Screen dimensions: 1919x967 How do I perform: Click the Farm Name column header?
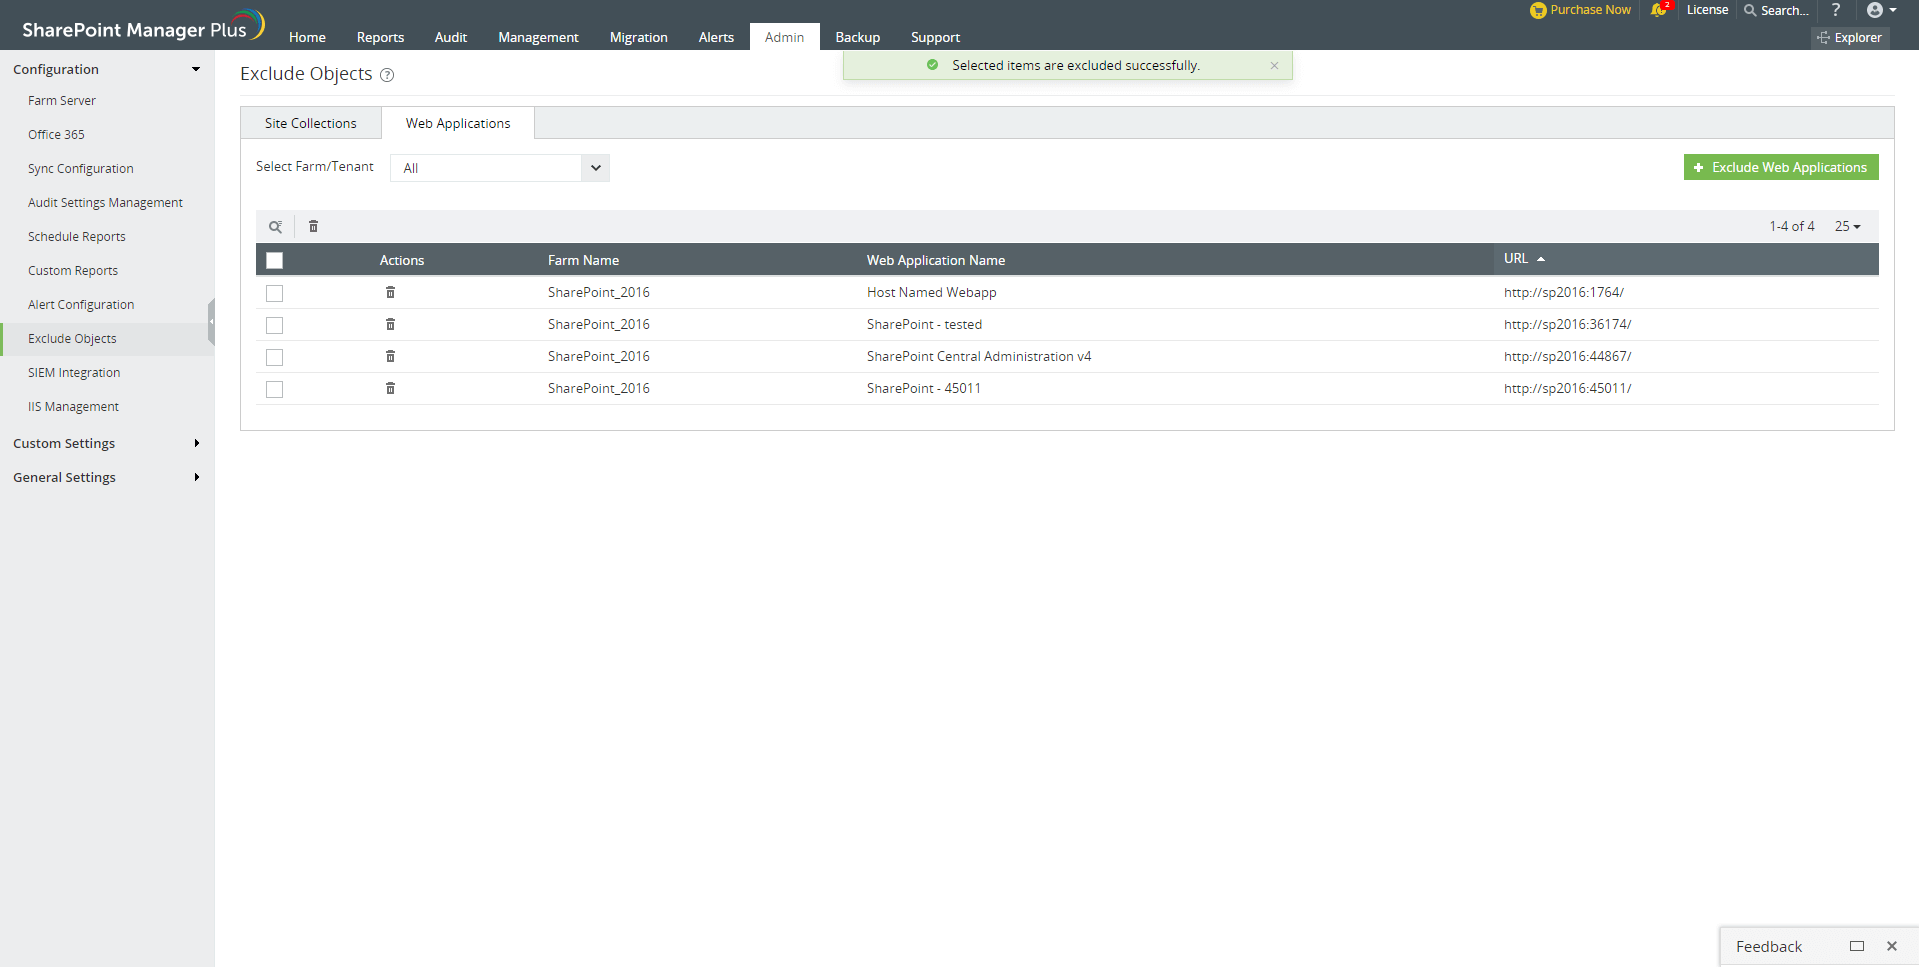[x=583, y=260]
